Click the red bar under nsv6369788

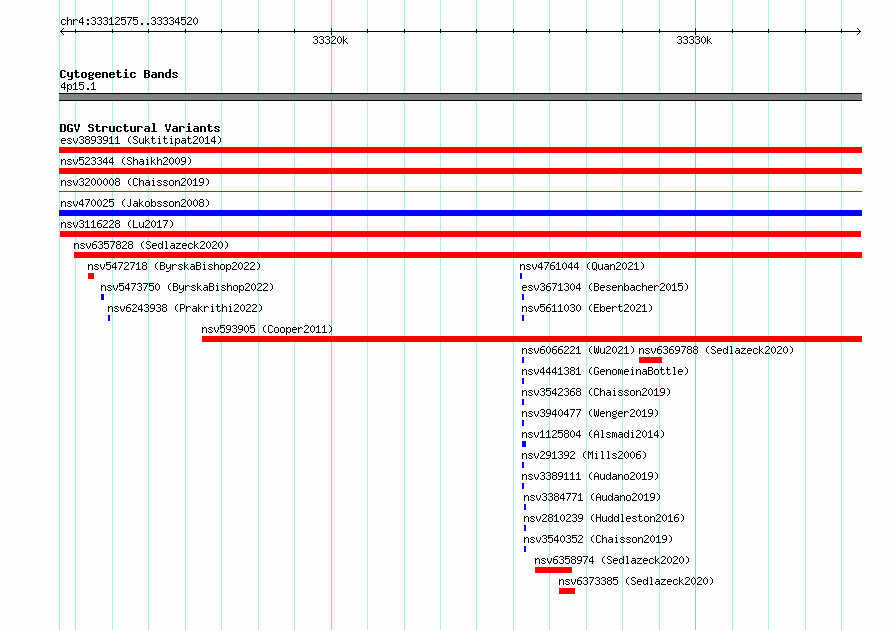(650, 360)
